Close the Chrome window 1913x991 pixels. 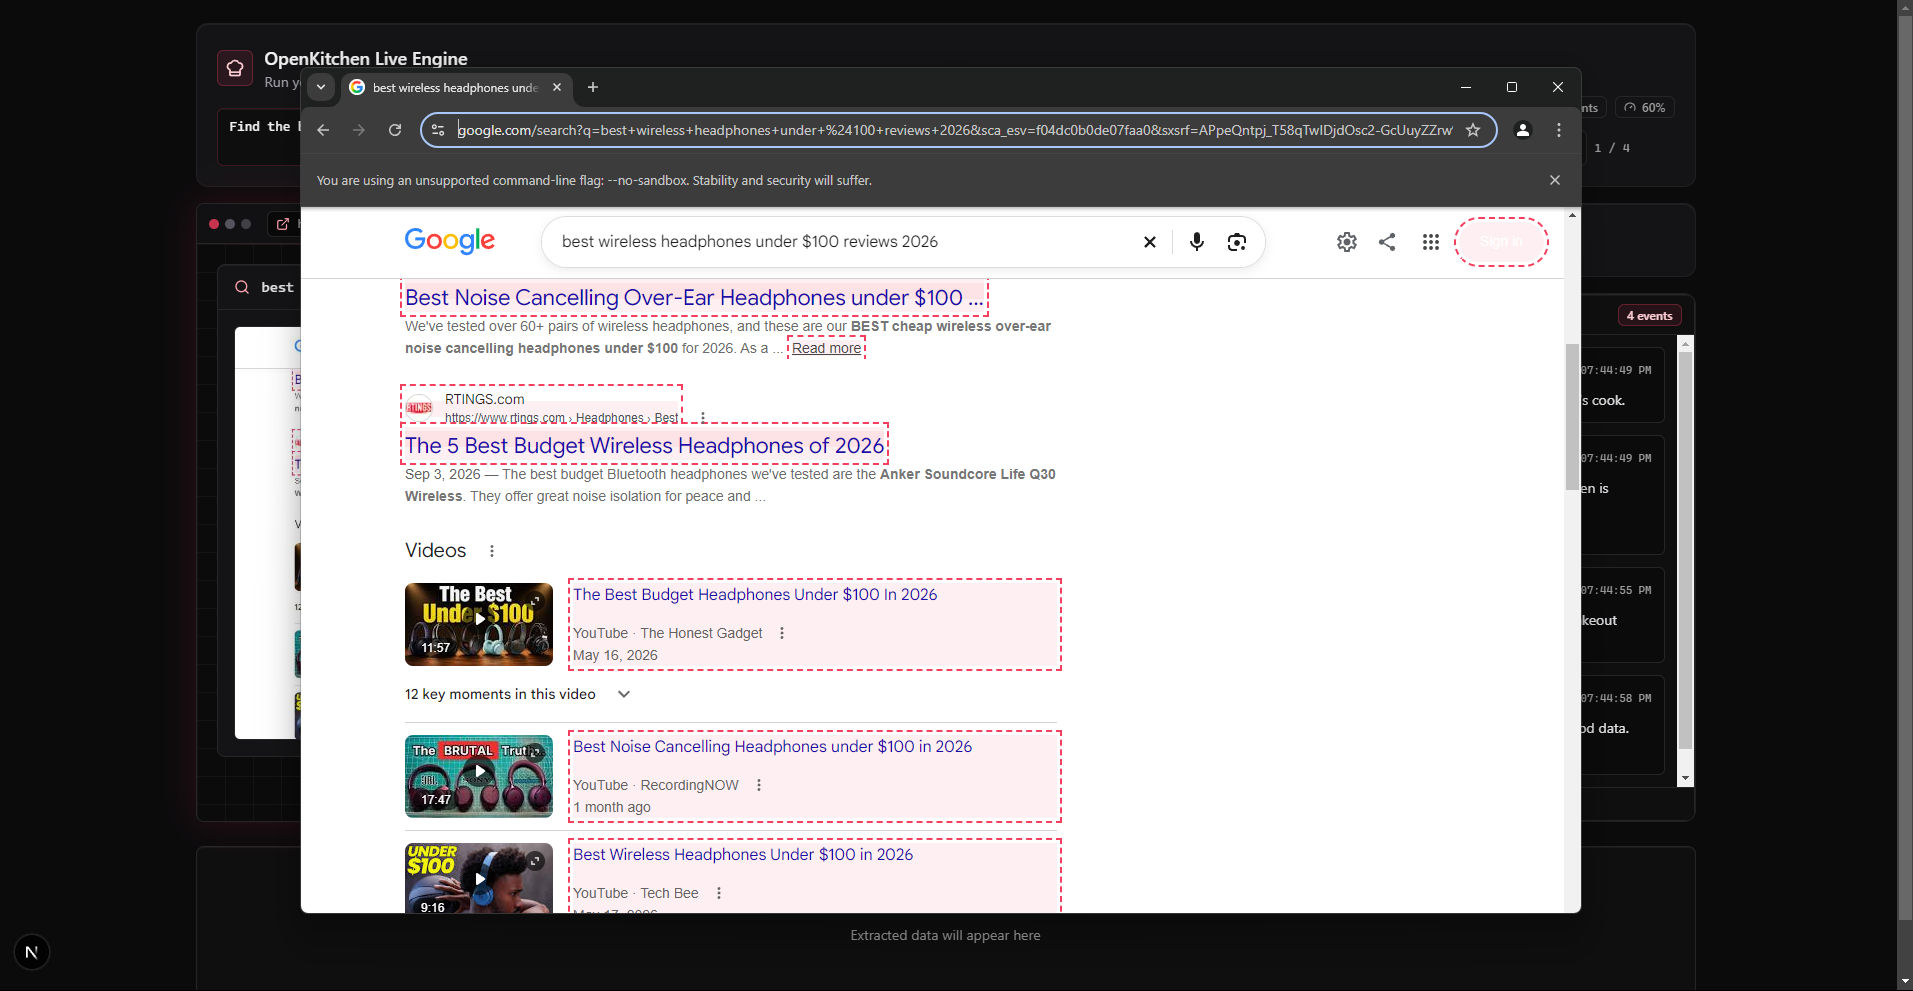click(x=1558, y=87)
